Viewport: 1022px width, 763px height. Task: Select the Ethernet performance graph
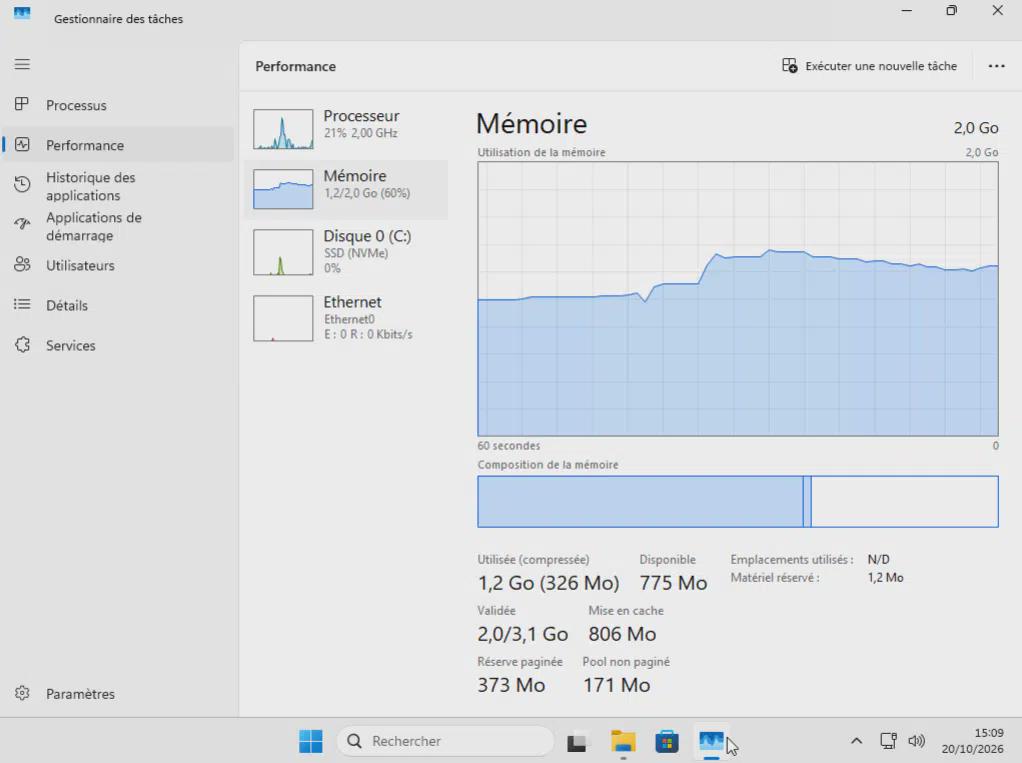284,318
